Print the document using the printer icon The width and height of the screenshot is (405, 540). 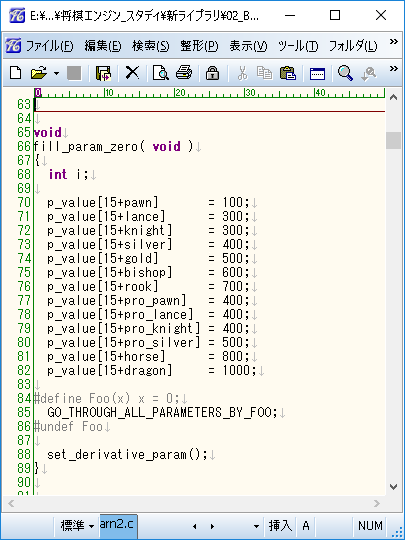click(184, 73)
